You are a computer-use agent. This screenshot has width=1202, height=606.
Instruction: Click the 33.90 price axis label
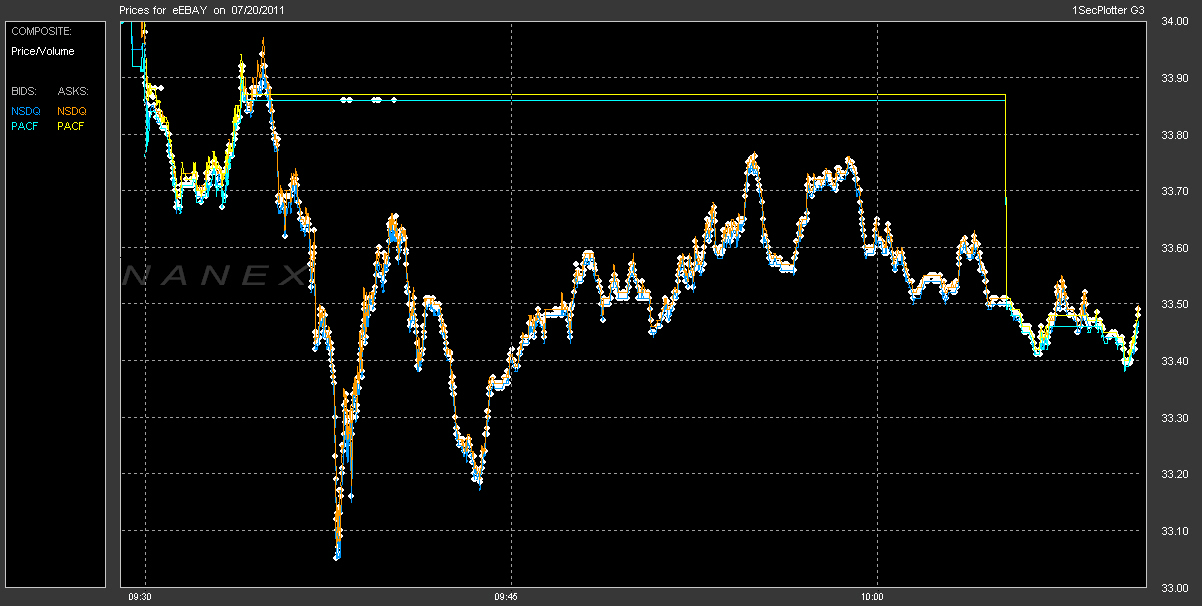click(x=1175, y=78)
